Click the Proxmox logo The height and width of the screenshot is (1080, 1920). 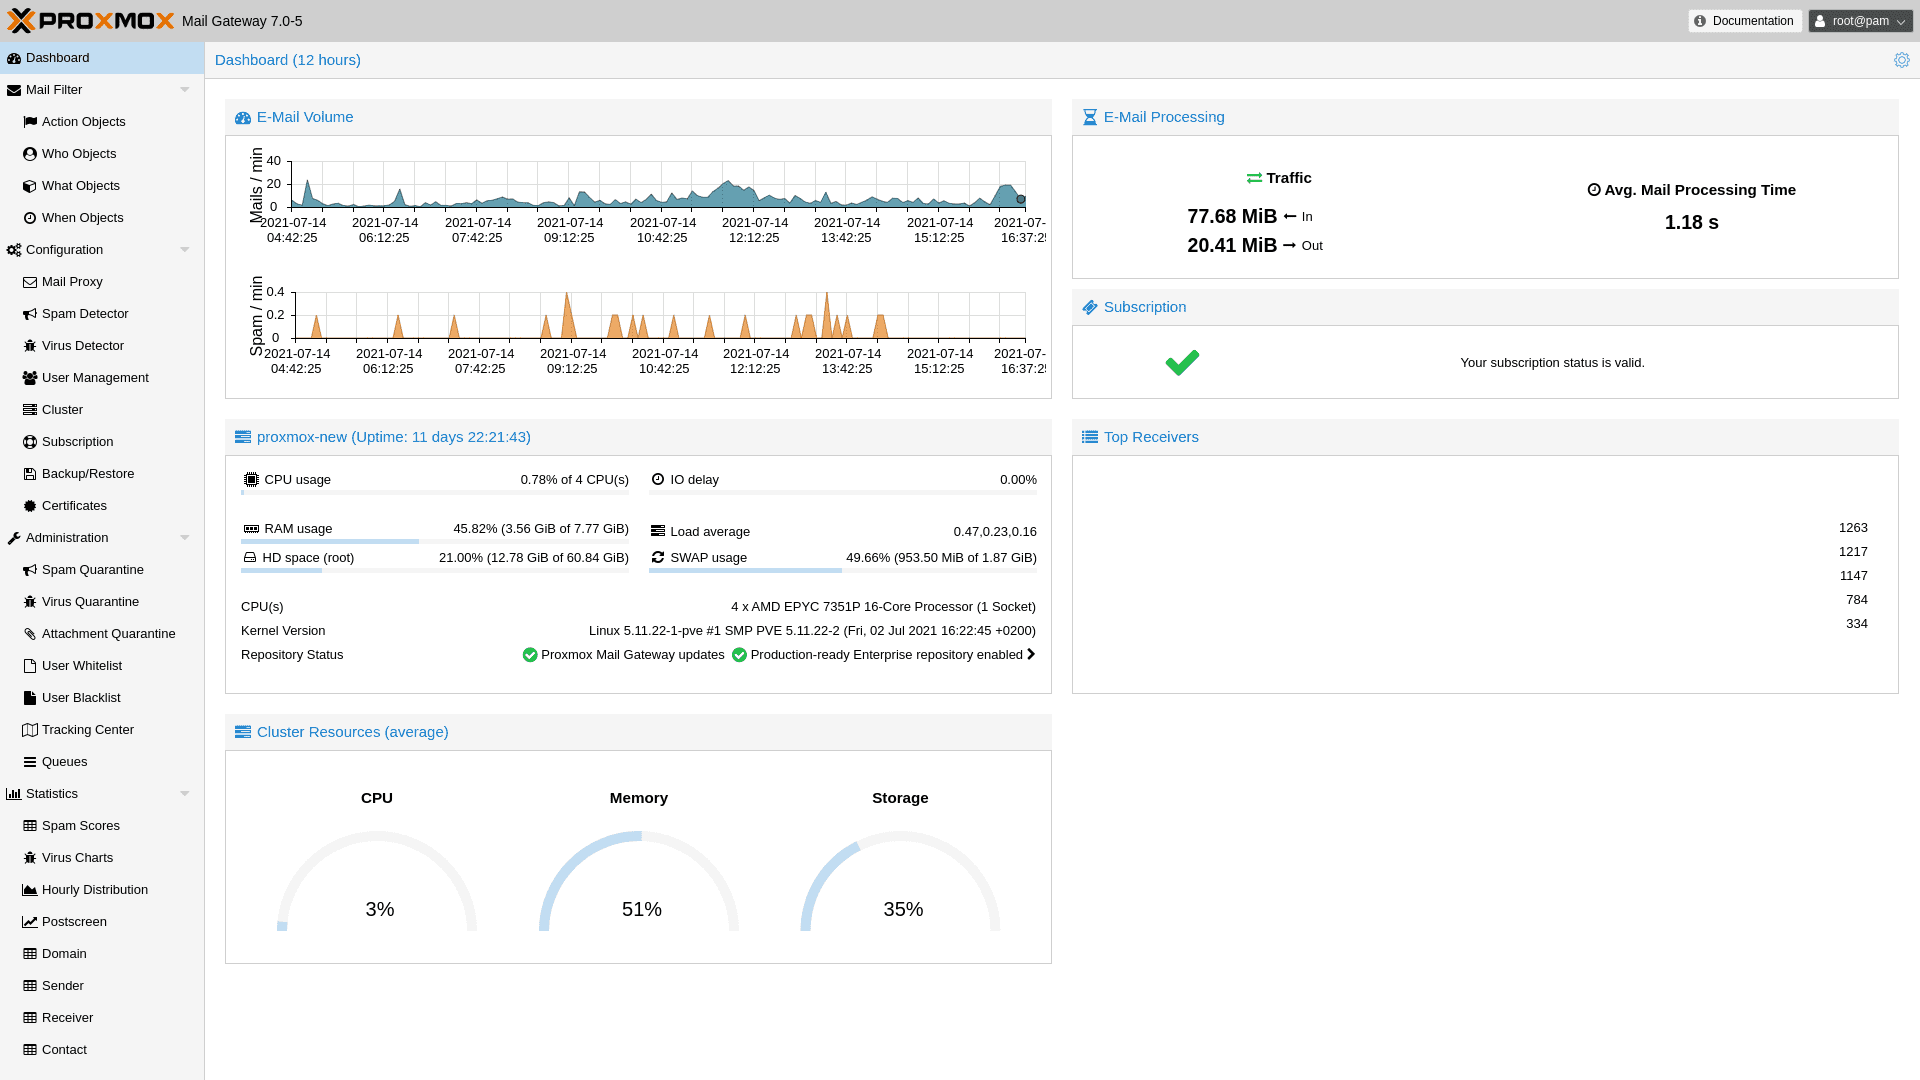click(x=90, y=21)
